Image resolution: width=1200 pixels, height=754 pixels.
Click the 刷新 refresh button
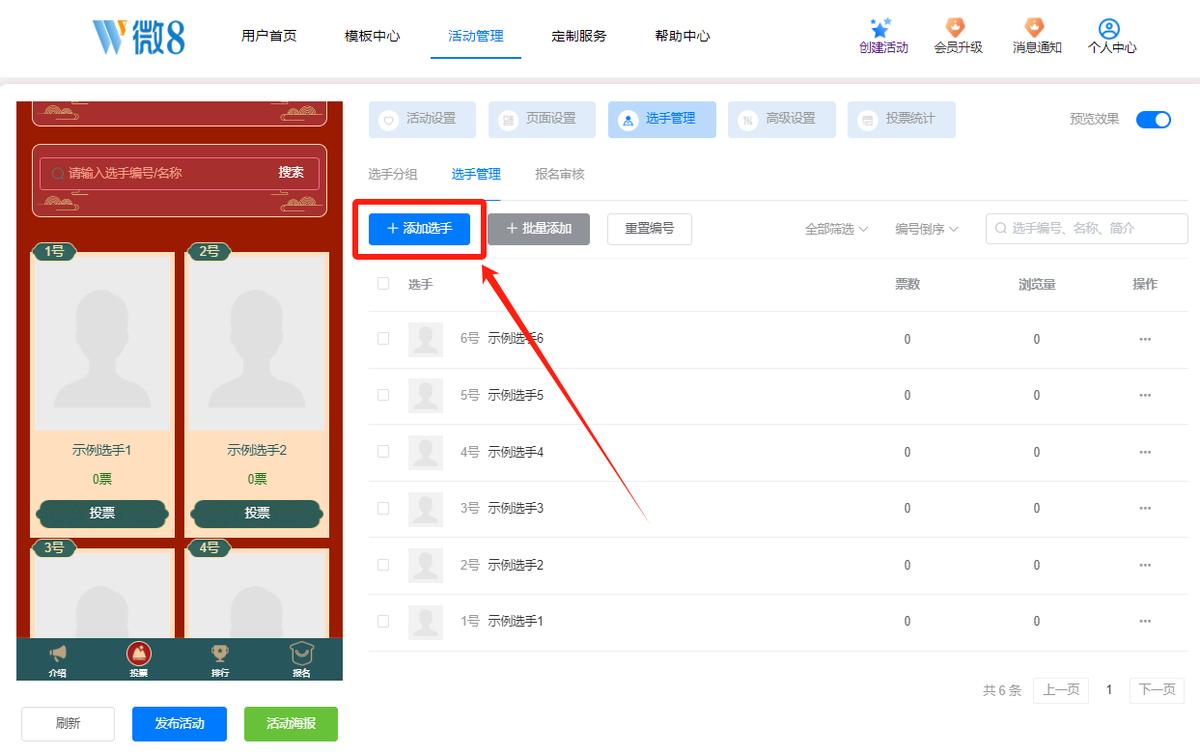68,724
